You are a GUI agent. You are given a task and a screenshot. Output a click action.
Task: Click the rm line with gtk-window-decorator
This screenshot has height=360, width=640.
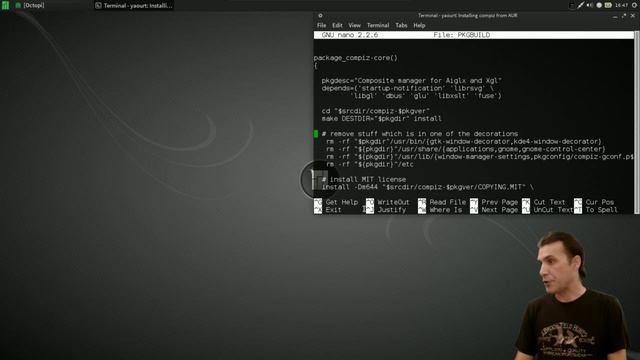pyautogui.click(x=464, y=142)
